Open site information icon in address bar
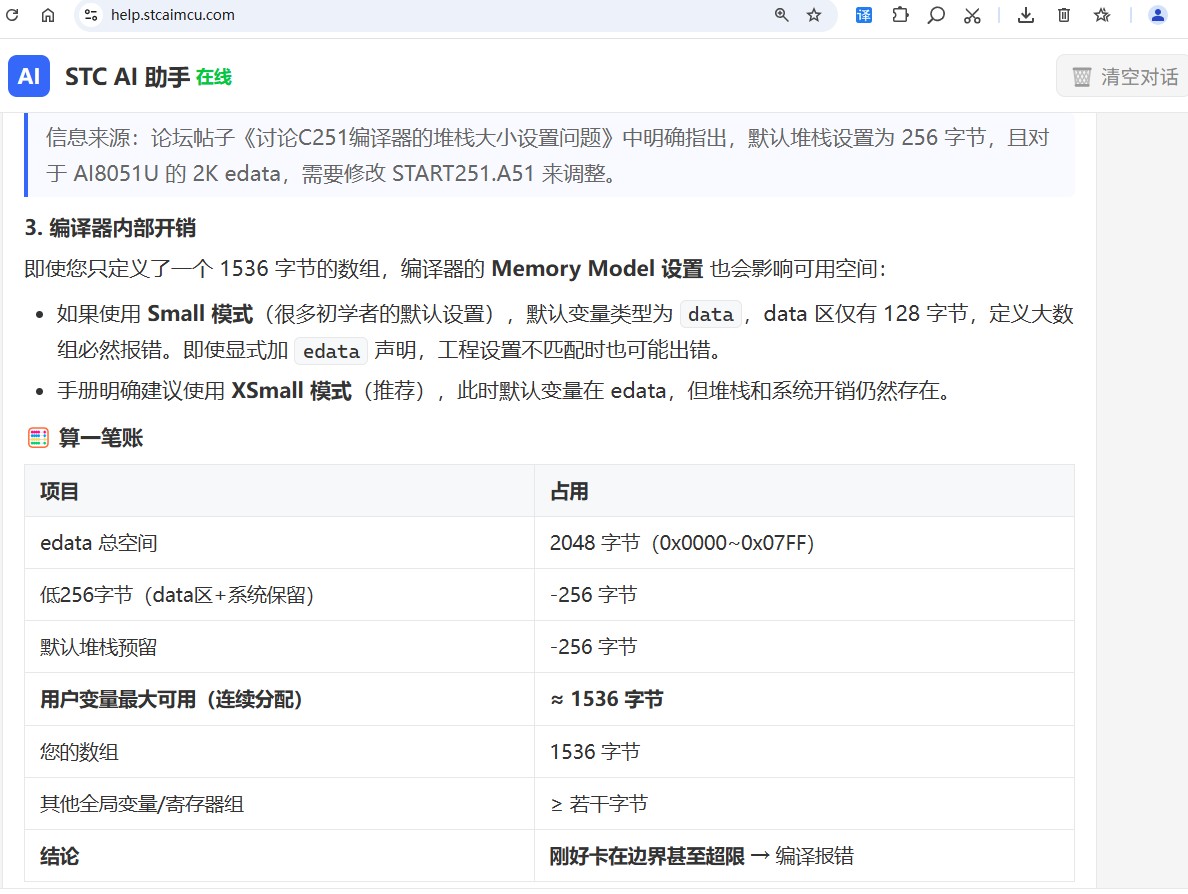Screen dimensions: 1188x894 (91, 15)
